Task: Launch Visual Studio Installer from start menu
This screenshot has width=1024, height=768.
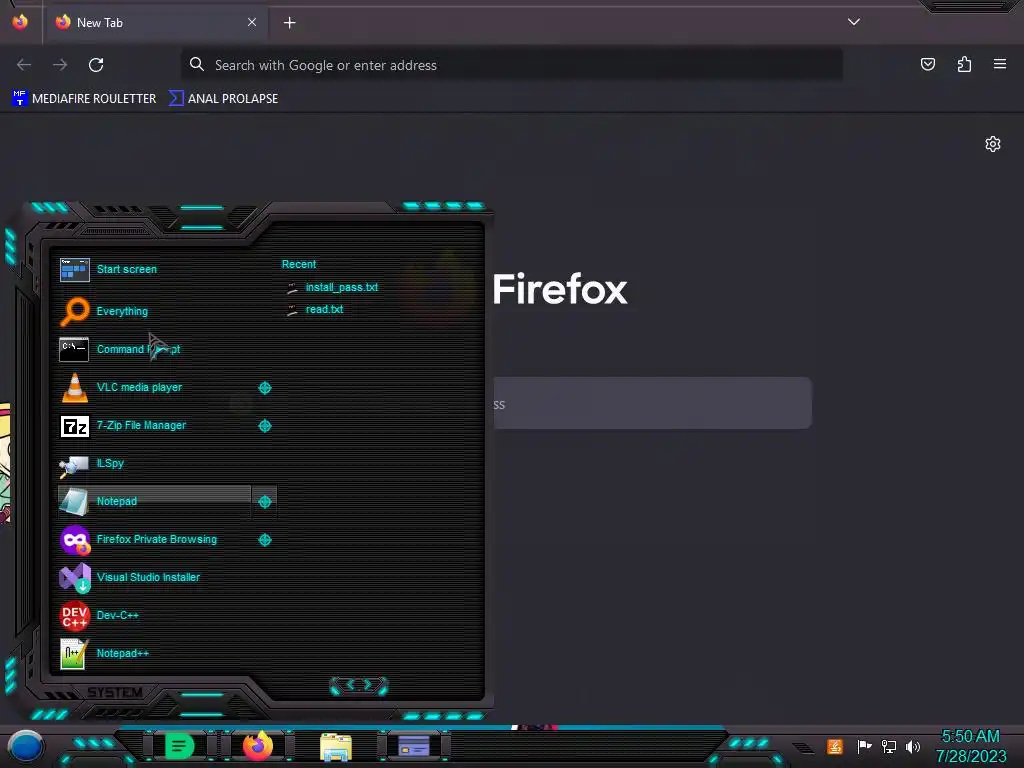Action: click(154, 577)
